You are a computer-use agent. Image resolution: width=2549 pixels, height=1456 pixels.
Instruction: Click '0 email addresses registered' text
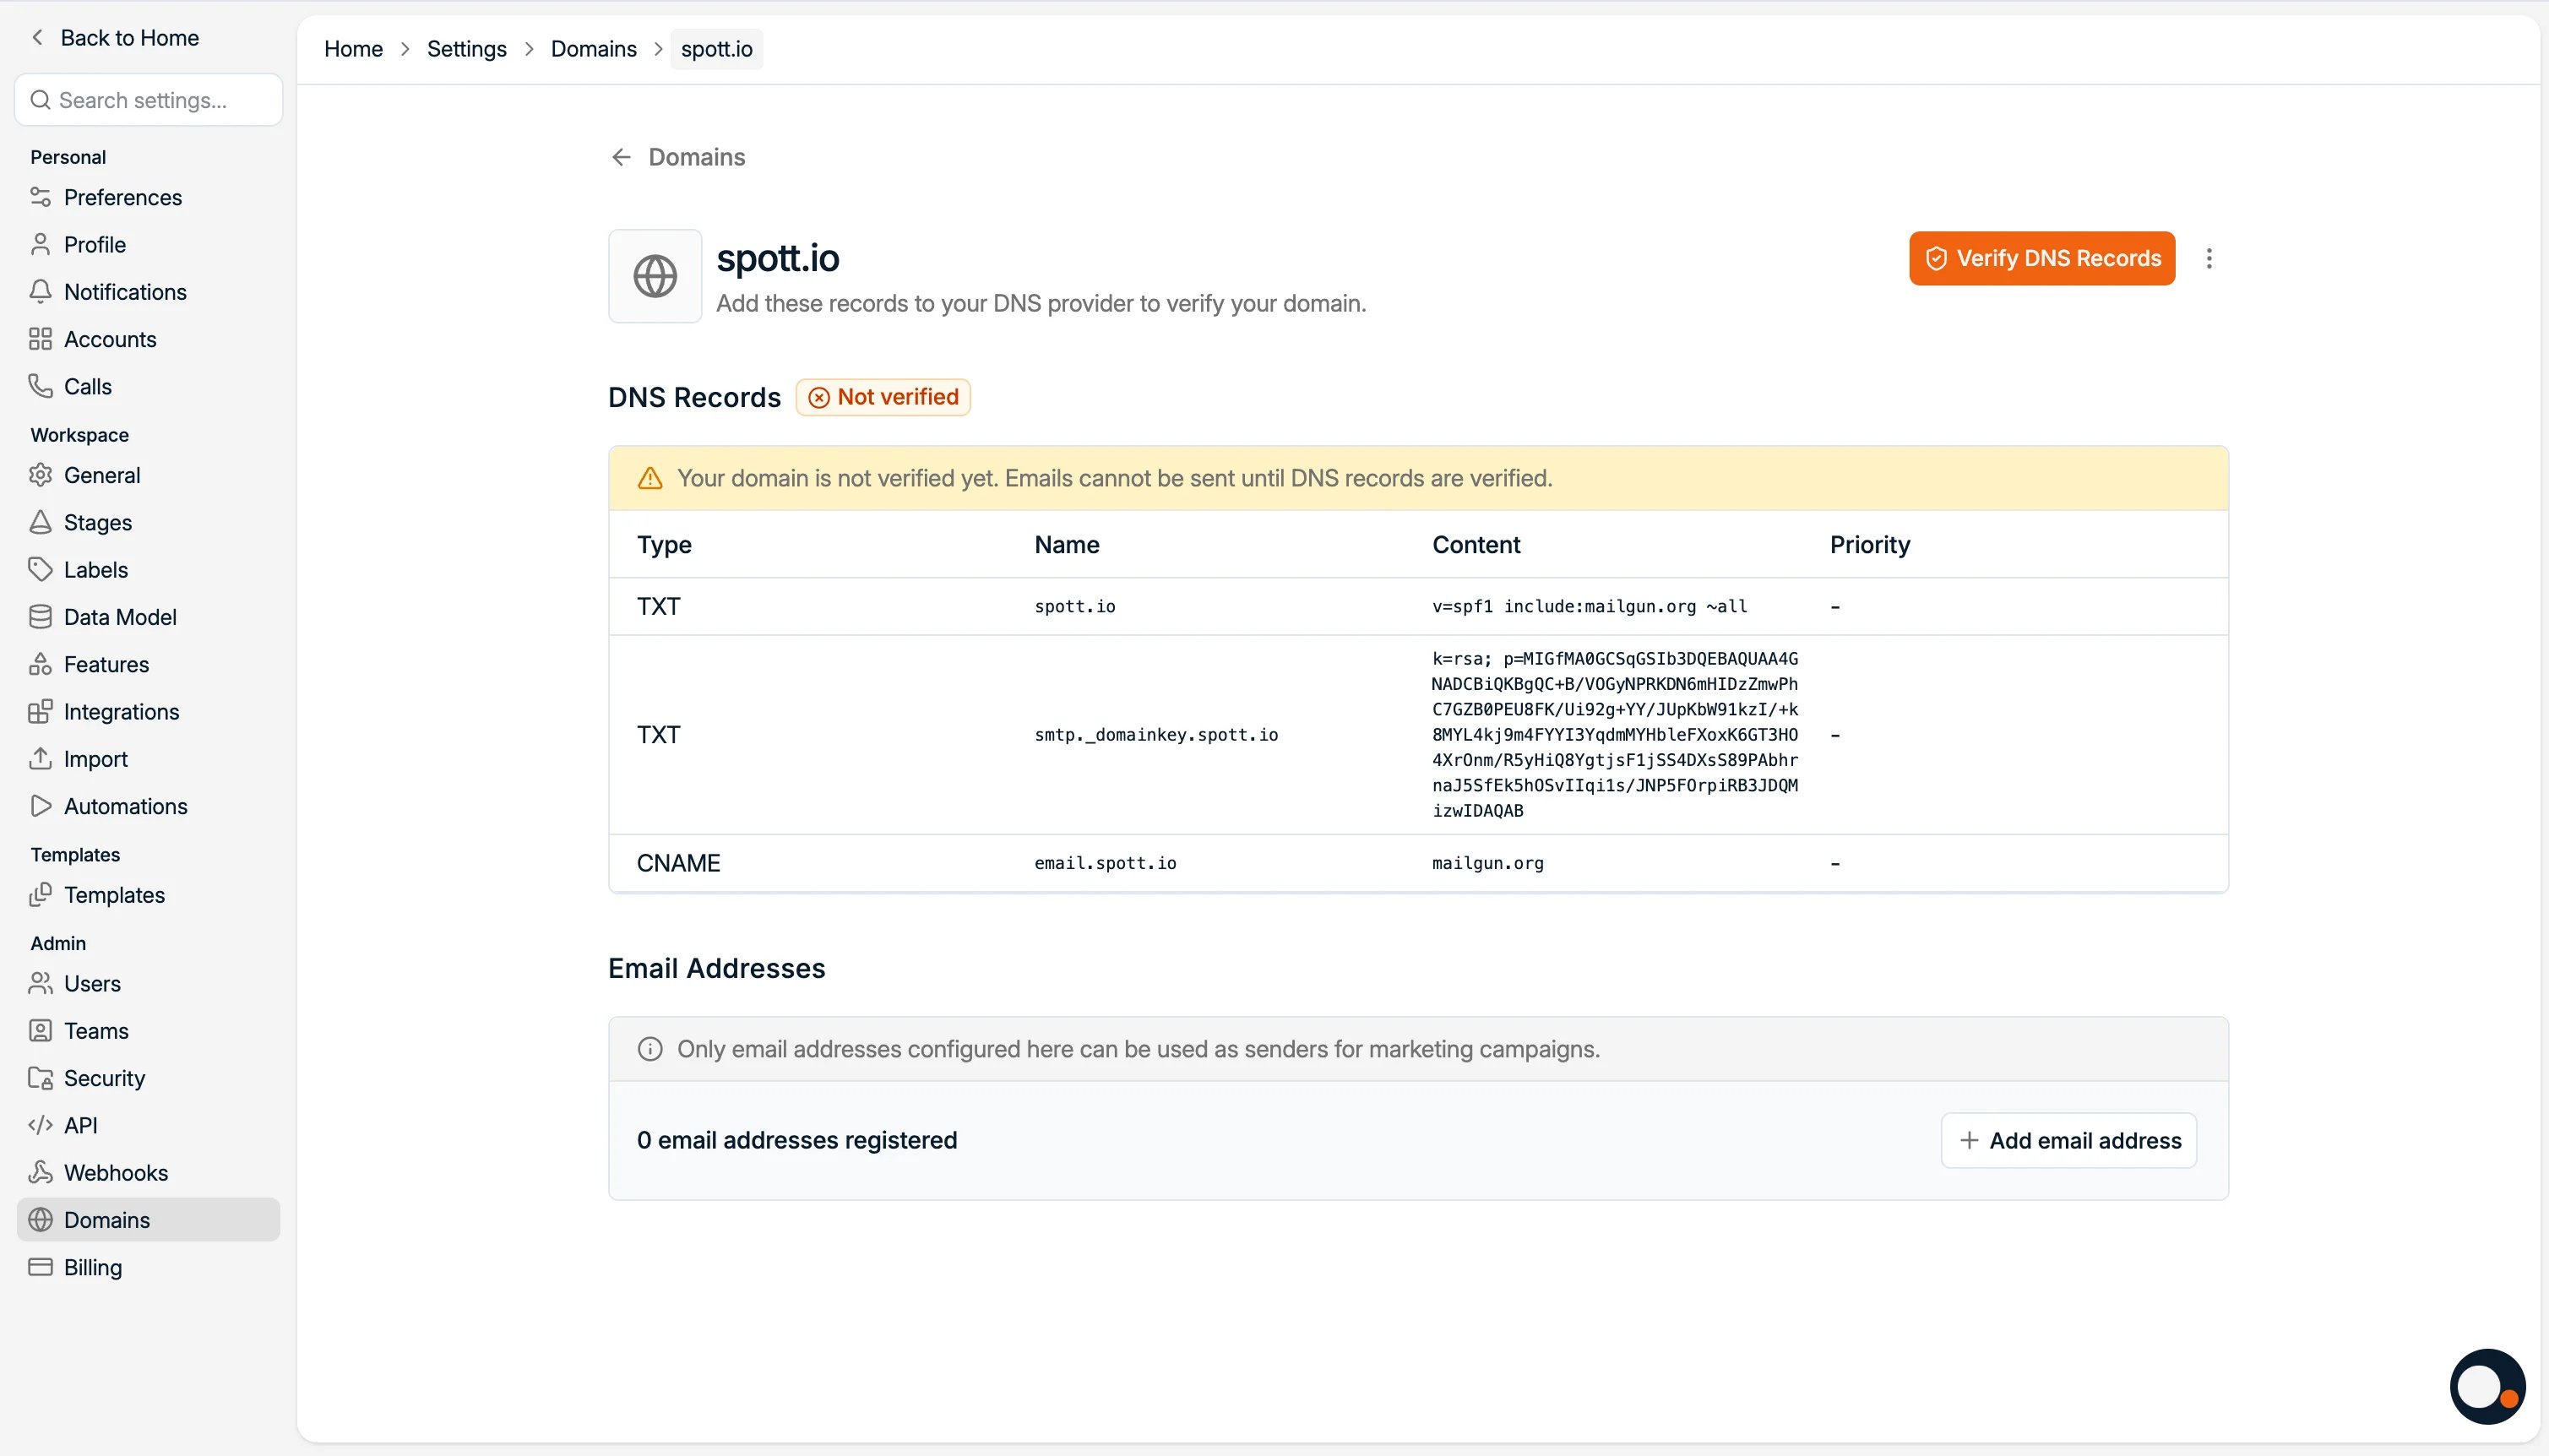coord(796,1141)
